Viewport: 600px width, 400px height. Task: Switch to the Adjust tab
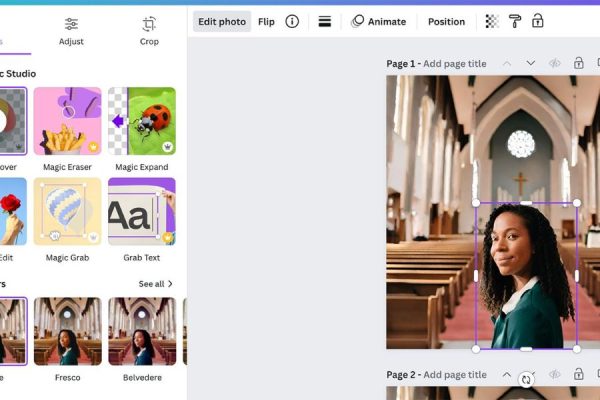[71, 31]
